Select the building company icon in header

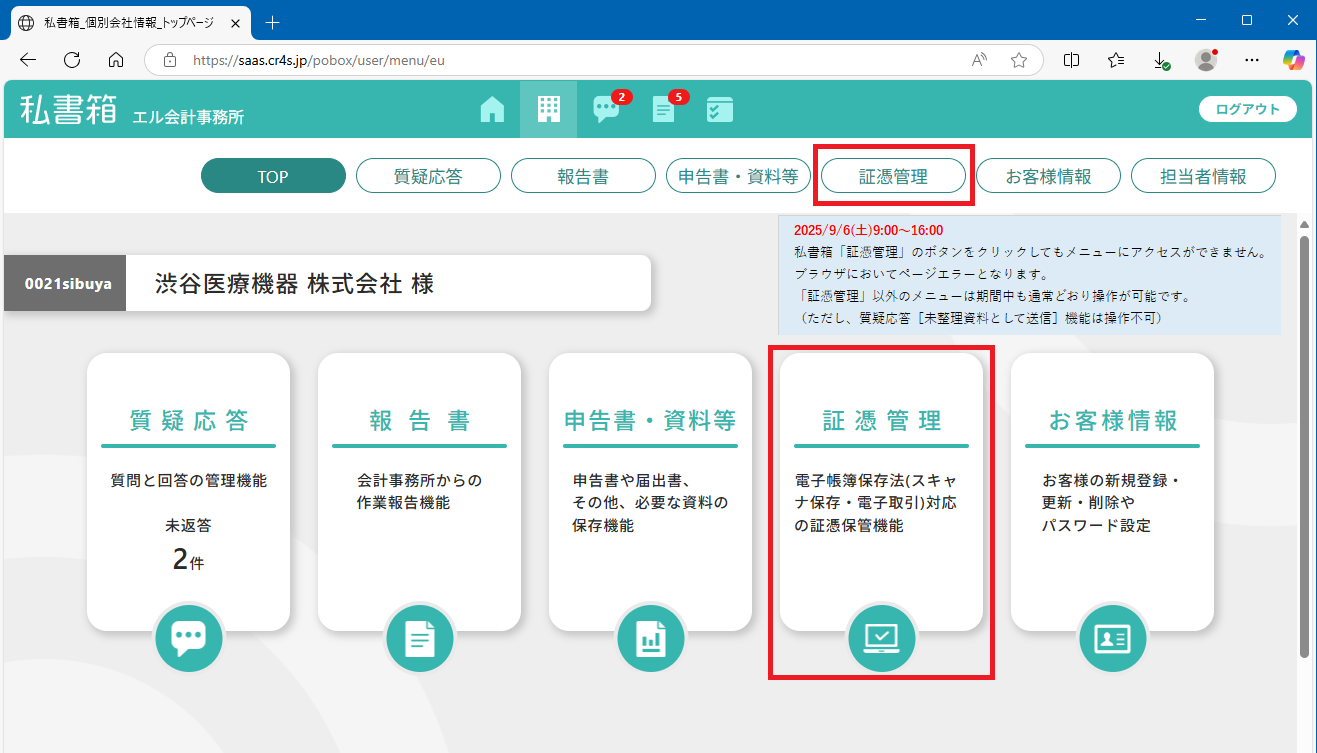pos(548,109)
